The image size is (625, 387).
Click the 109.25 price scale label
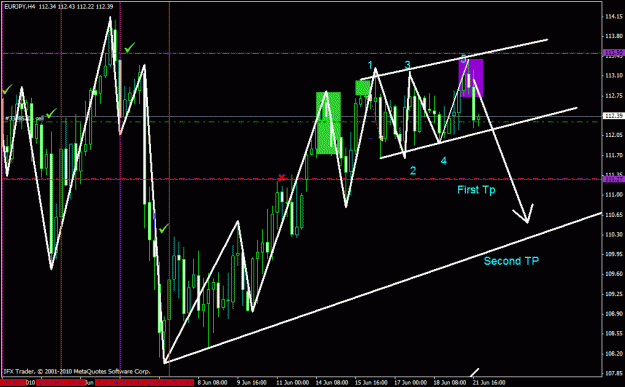click(614, 294)
